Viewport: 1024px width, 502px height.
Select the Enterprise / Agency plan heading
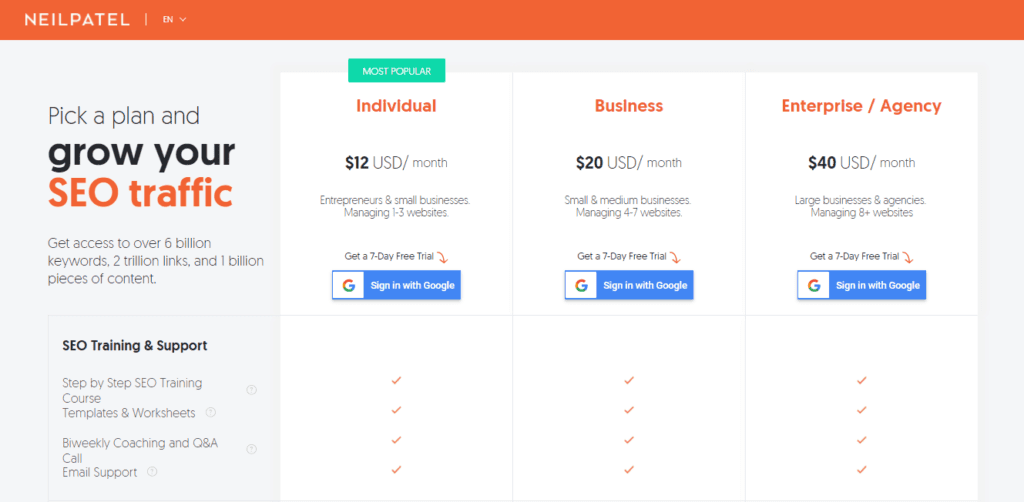click(x=861, y=106)
